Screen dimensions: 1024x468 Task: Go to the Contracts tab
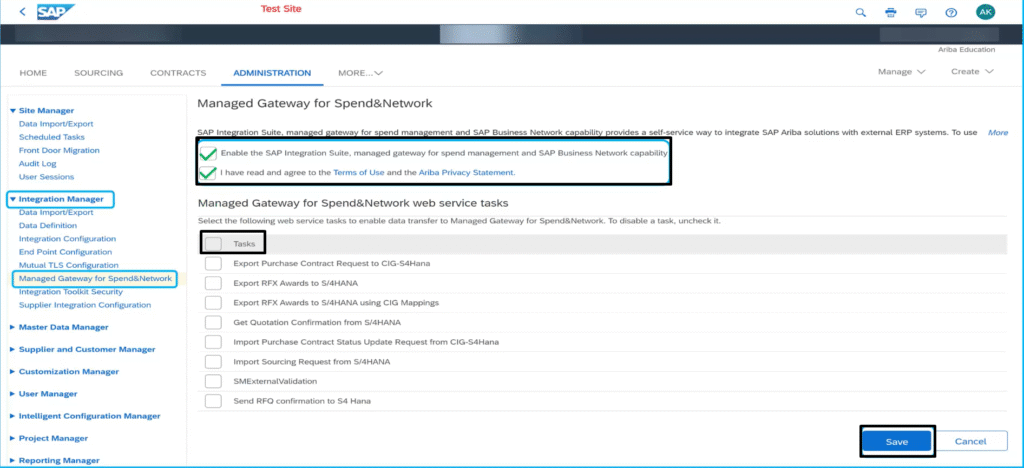pyautogui.click(x=178, y=73)
